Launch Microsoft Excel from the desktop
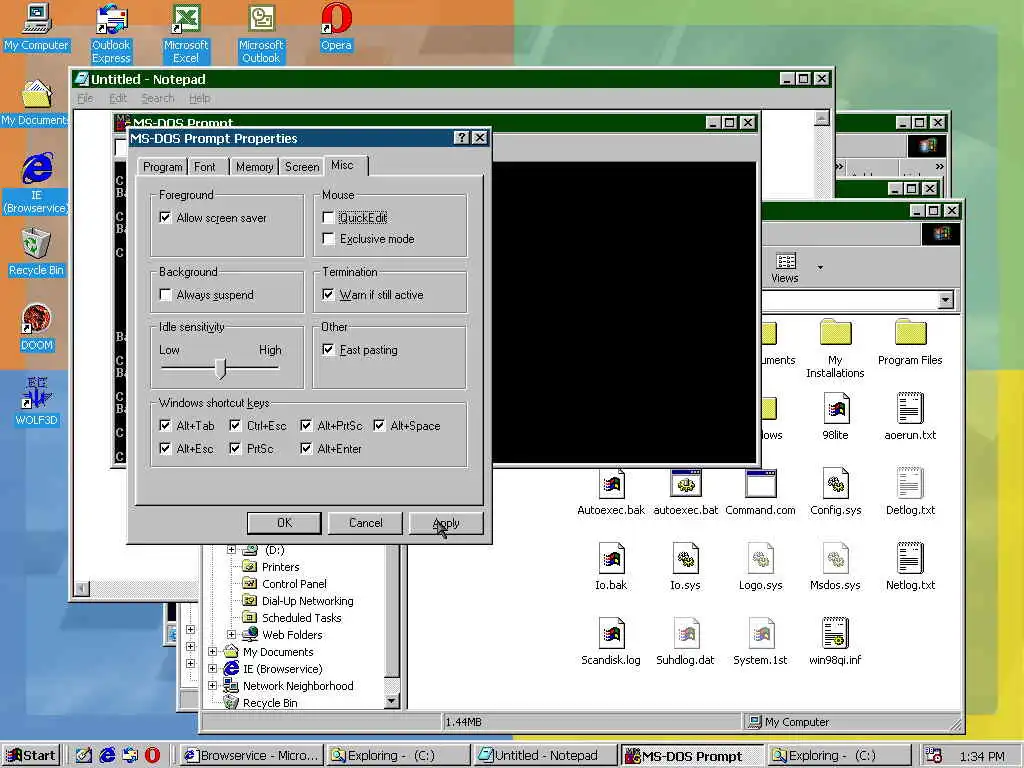 [x=186, y=34]
